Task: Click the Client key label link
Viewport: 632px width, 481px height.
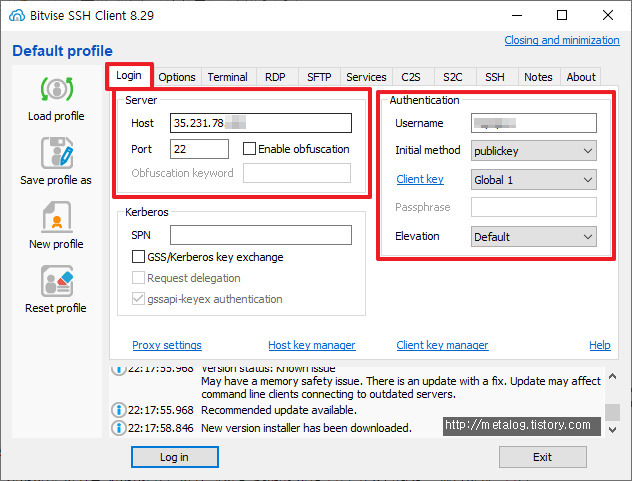Action: 420,179
